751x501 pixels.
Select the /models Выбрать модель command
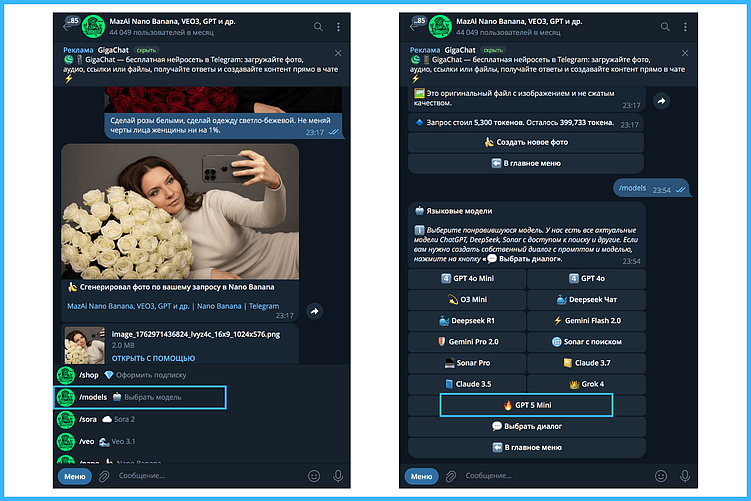pos(140,397)
